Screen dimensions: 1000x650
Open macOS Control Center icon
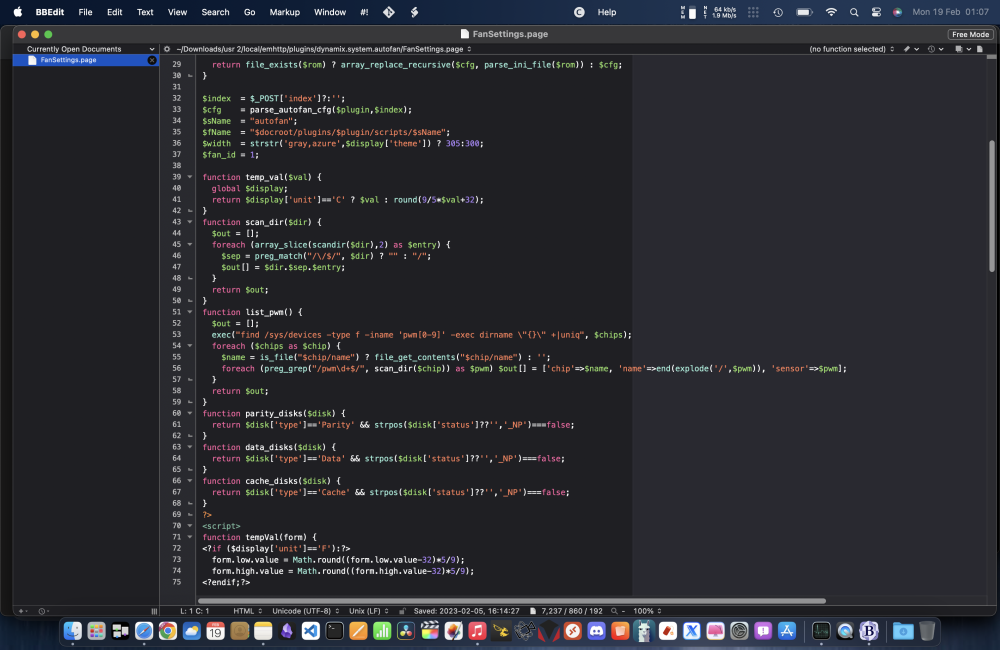tap(876, 12)
